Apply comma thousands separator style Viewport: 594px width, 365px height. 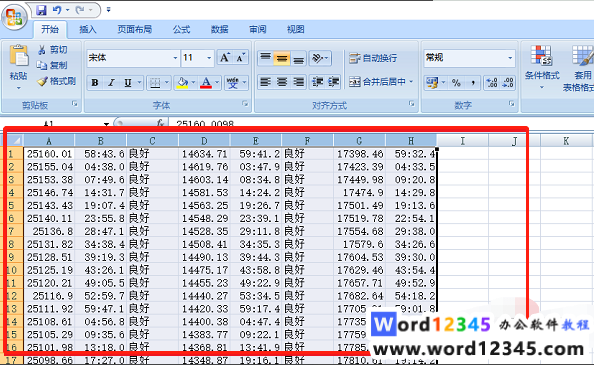(x=473, y=83)
